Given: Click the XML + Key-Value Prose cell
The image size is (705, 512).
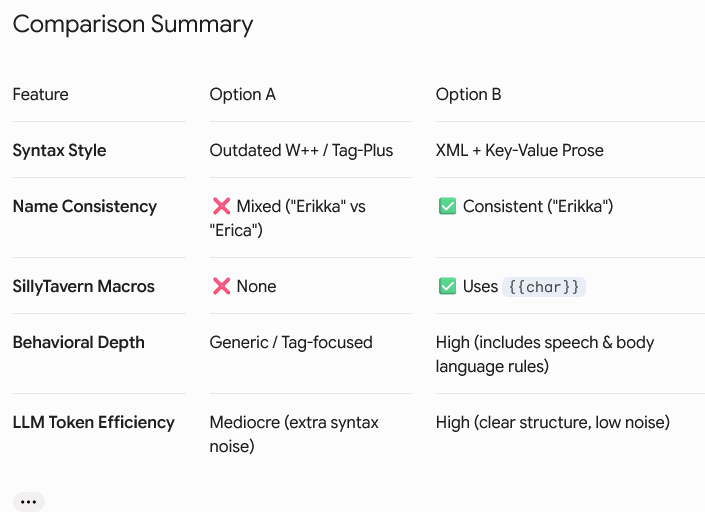Looking at the screenshot, I should point(519,150).
